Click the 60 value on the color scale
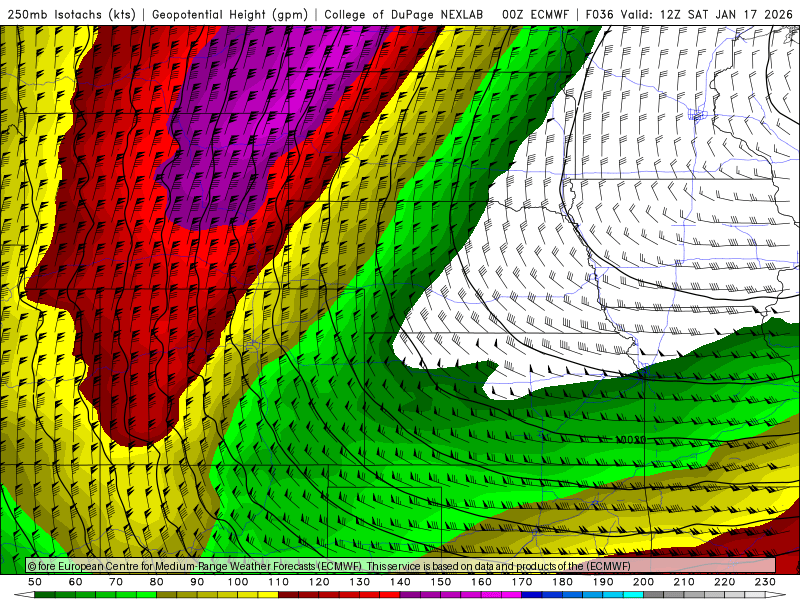800x600 pixels. 76,582
